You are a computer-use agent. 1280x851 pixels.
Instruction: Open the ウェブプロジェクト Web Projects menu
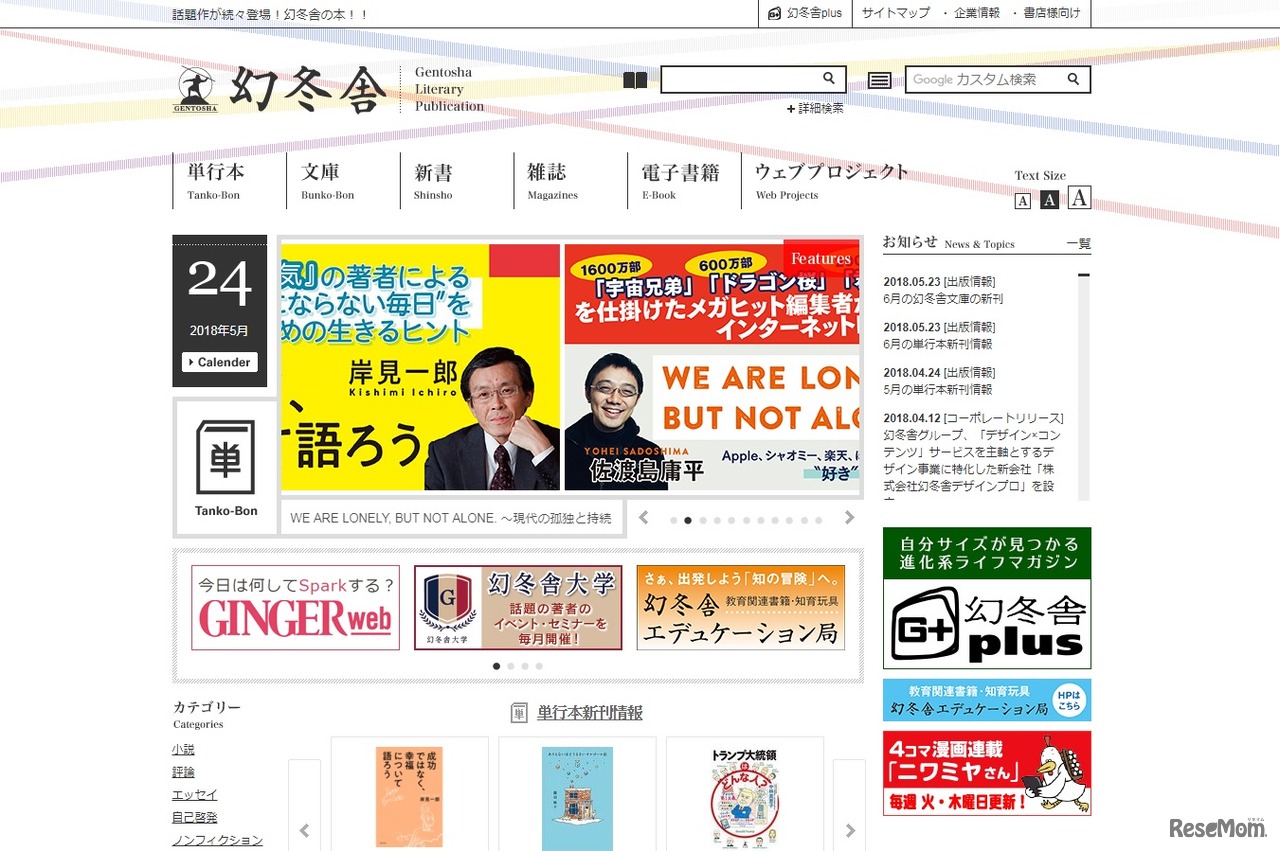(831, 180)
